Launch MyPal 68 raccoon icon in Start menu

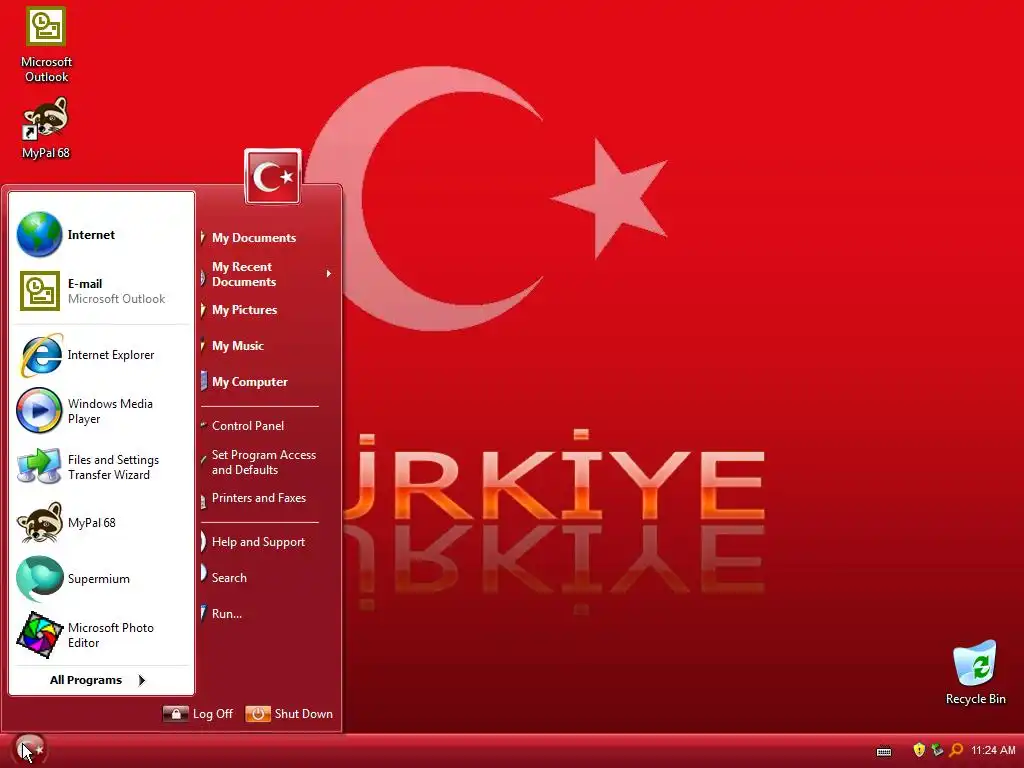pyautogui.click(x=39, y=522)
